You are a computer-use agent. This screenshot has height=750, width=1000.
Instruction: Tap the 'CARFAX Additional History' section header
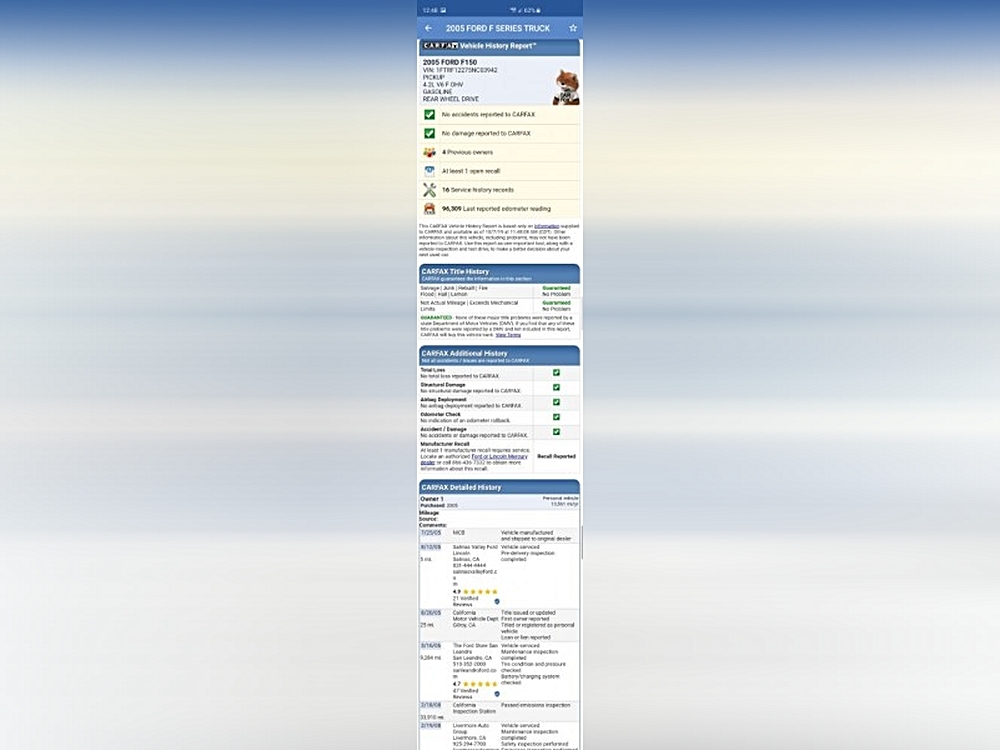tap(499, 356)
